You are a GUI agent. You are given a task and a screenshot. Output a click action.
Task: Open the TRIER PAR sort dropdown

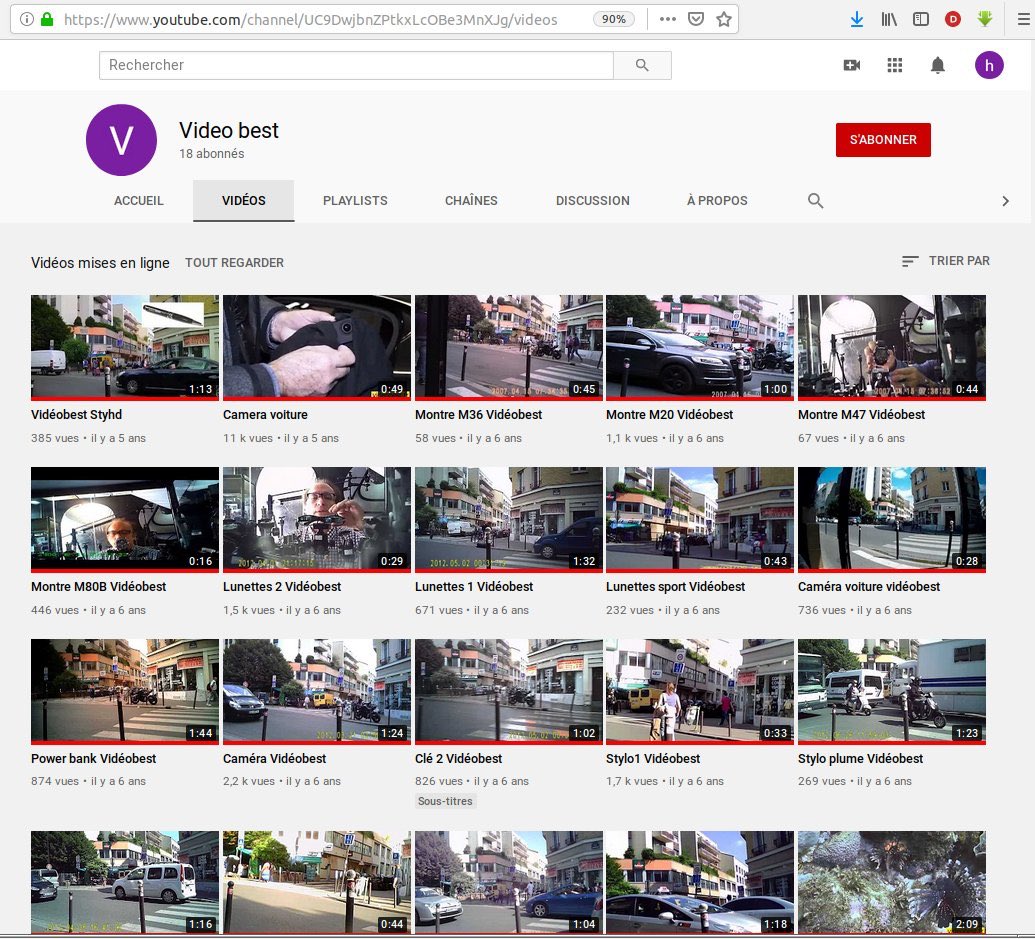click(946, 261)
